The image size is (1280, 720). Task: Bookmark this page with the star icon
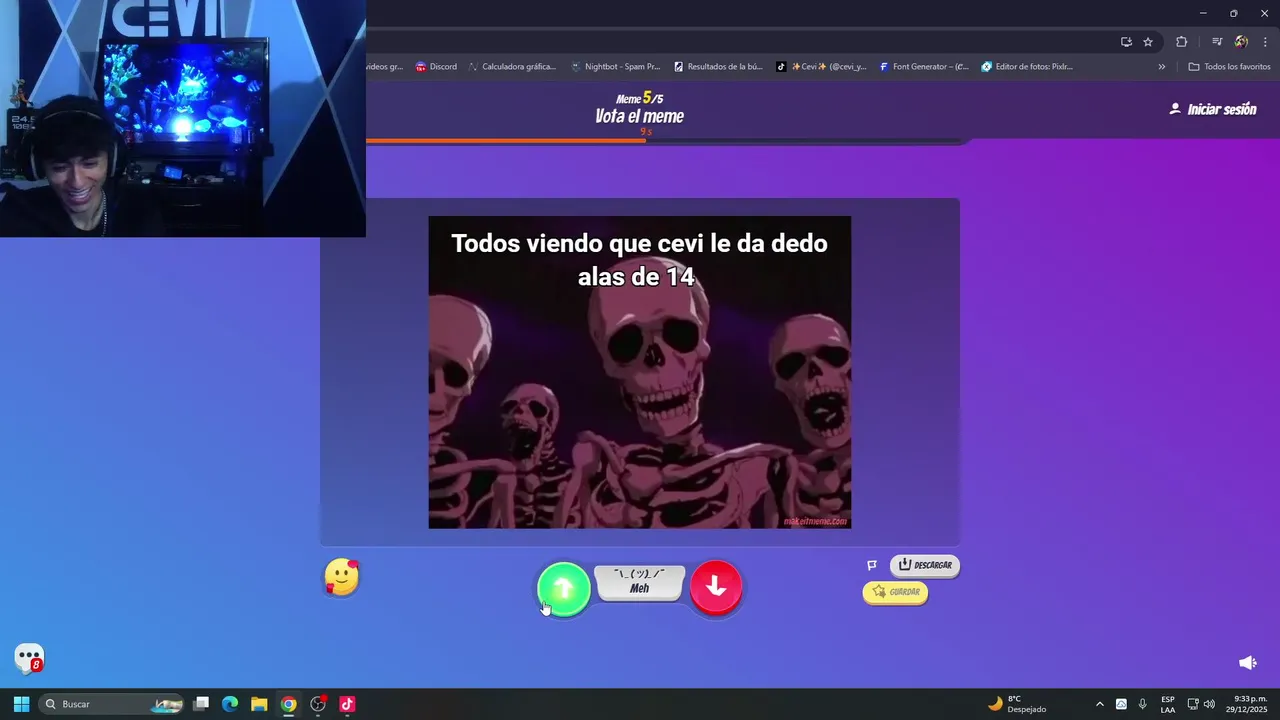click(x=1148, y=42)
